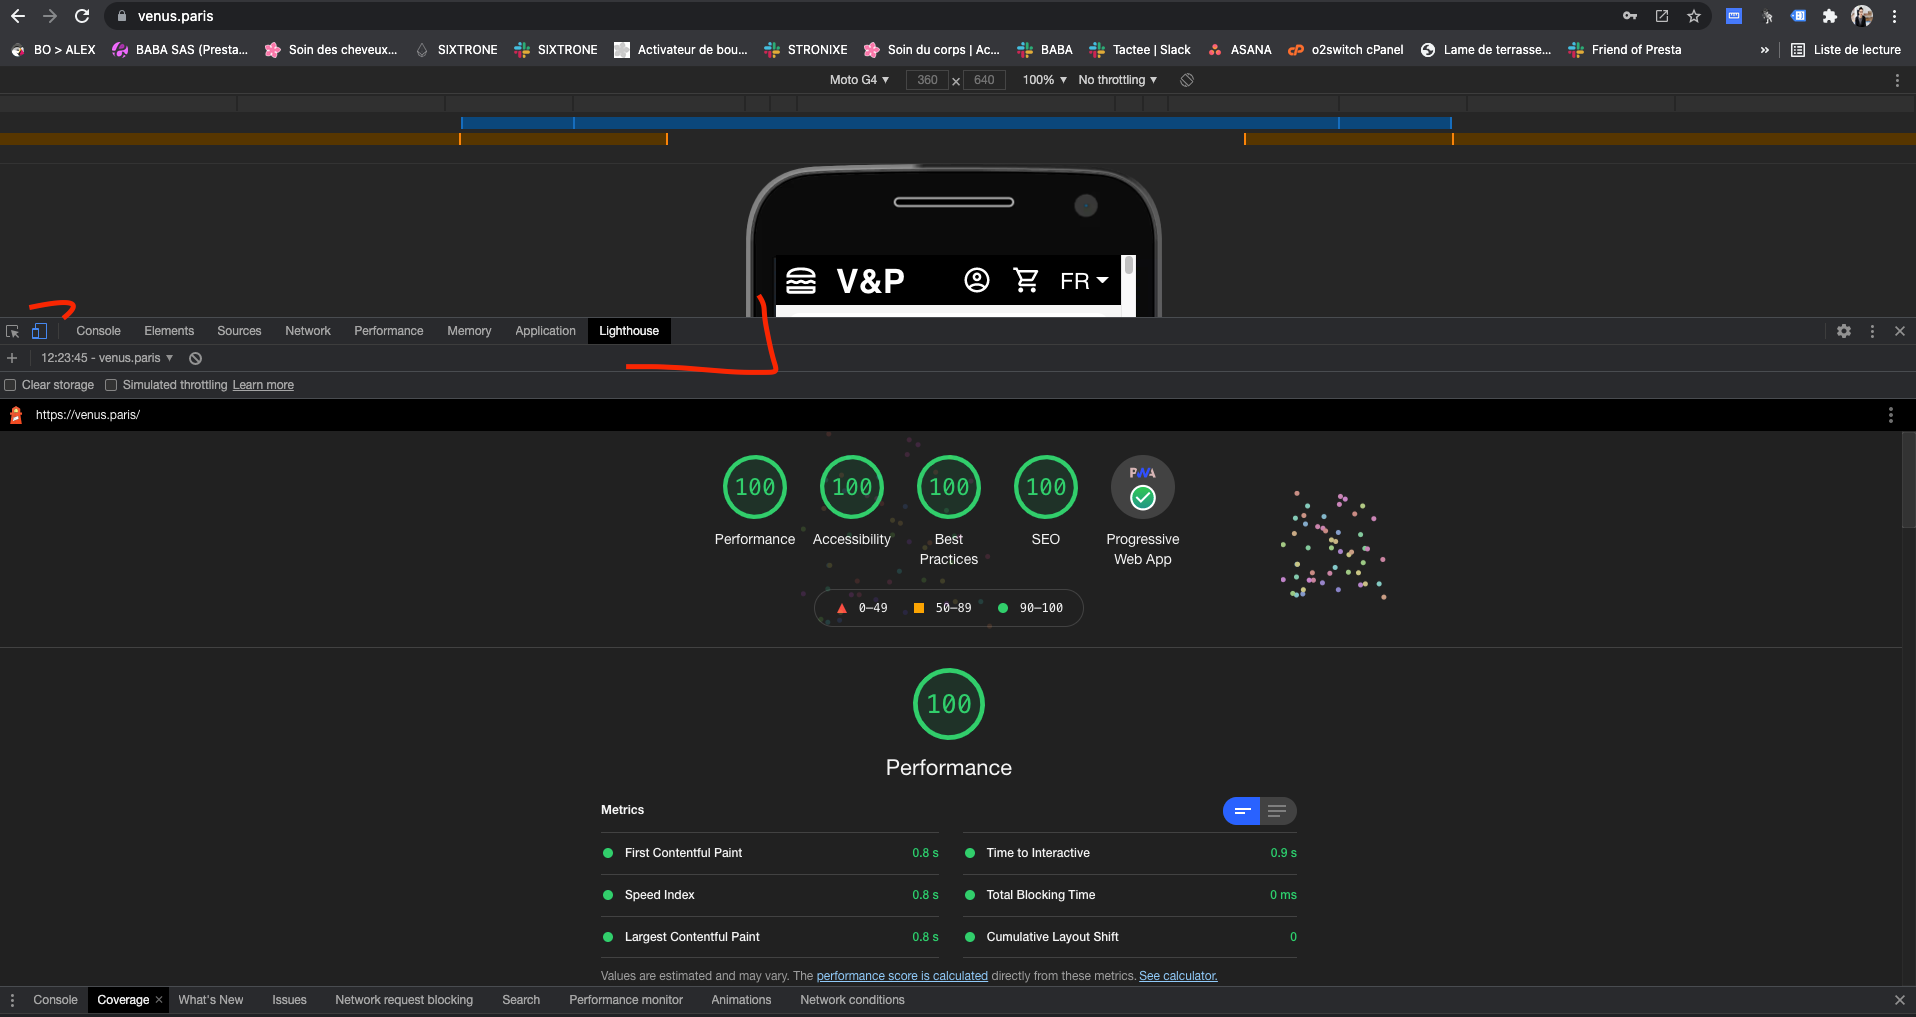Viewport: 1916px width, 1017px height.
Task: Open the Issues drawer tab
Action: [289, 1000]
